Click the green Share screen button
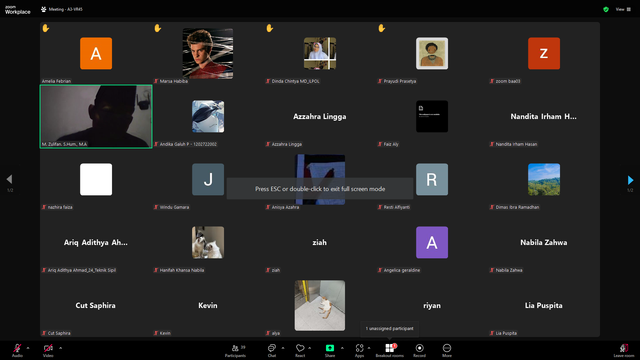The image size is (640, 360). pos(330,348)
